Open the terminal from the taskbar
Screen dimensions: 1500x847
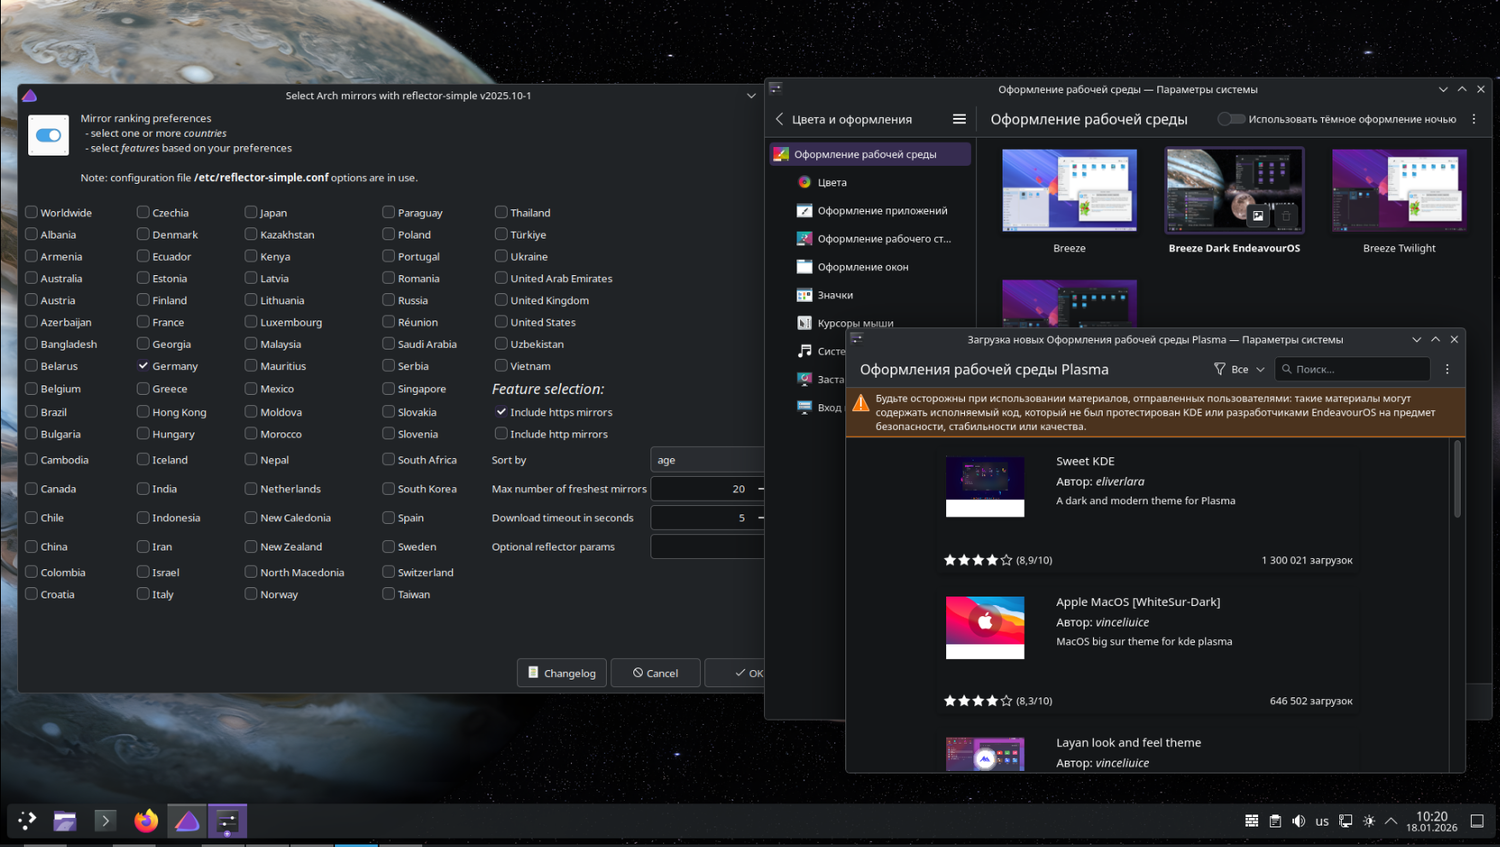(105, 821)
